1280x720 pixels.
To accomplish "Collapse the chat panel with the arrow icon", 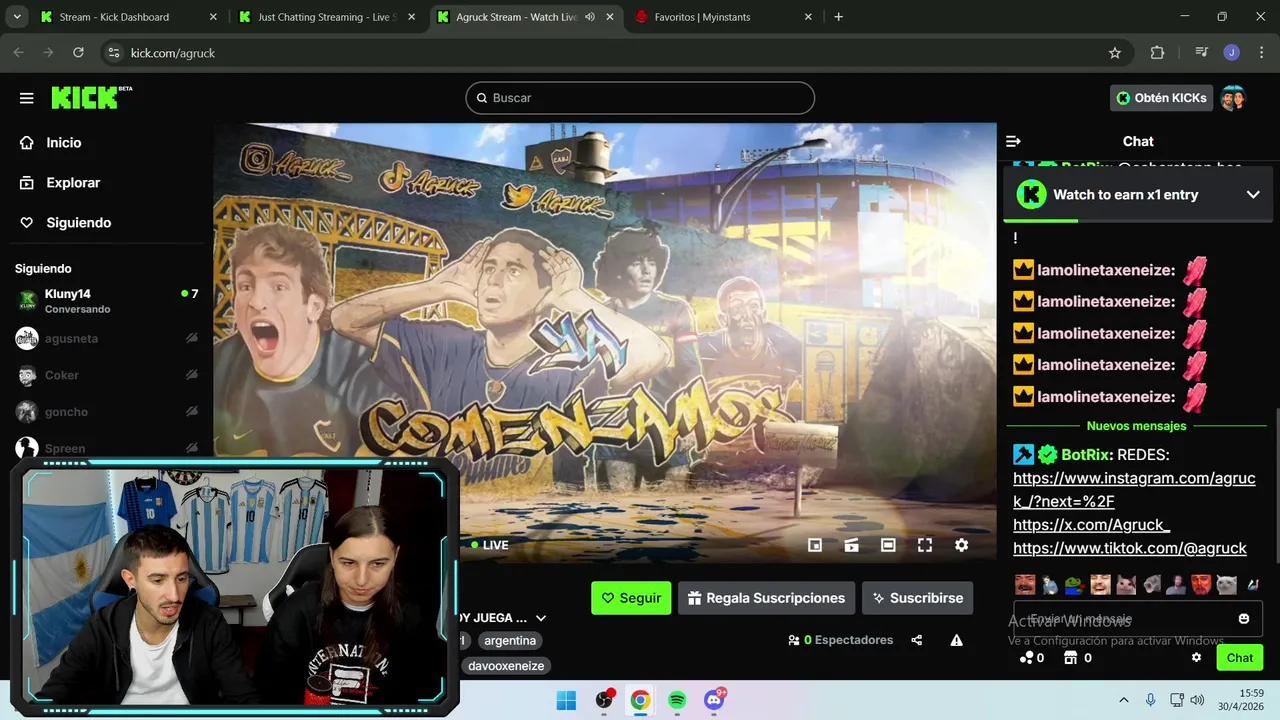I will click(1013, 142).
